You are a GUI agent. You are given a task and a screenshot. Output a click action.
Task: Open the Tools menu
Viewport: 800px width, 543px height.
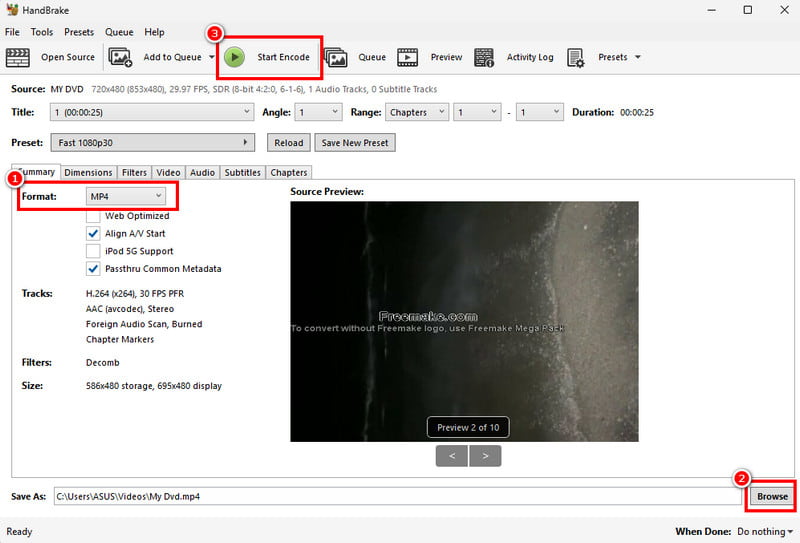click(x=42, y=32)
